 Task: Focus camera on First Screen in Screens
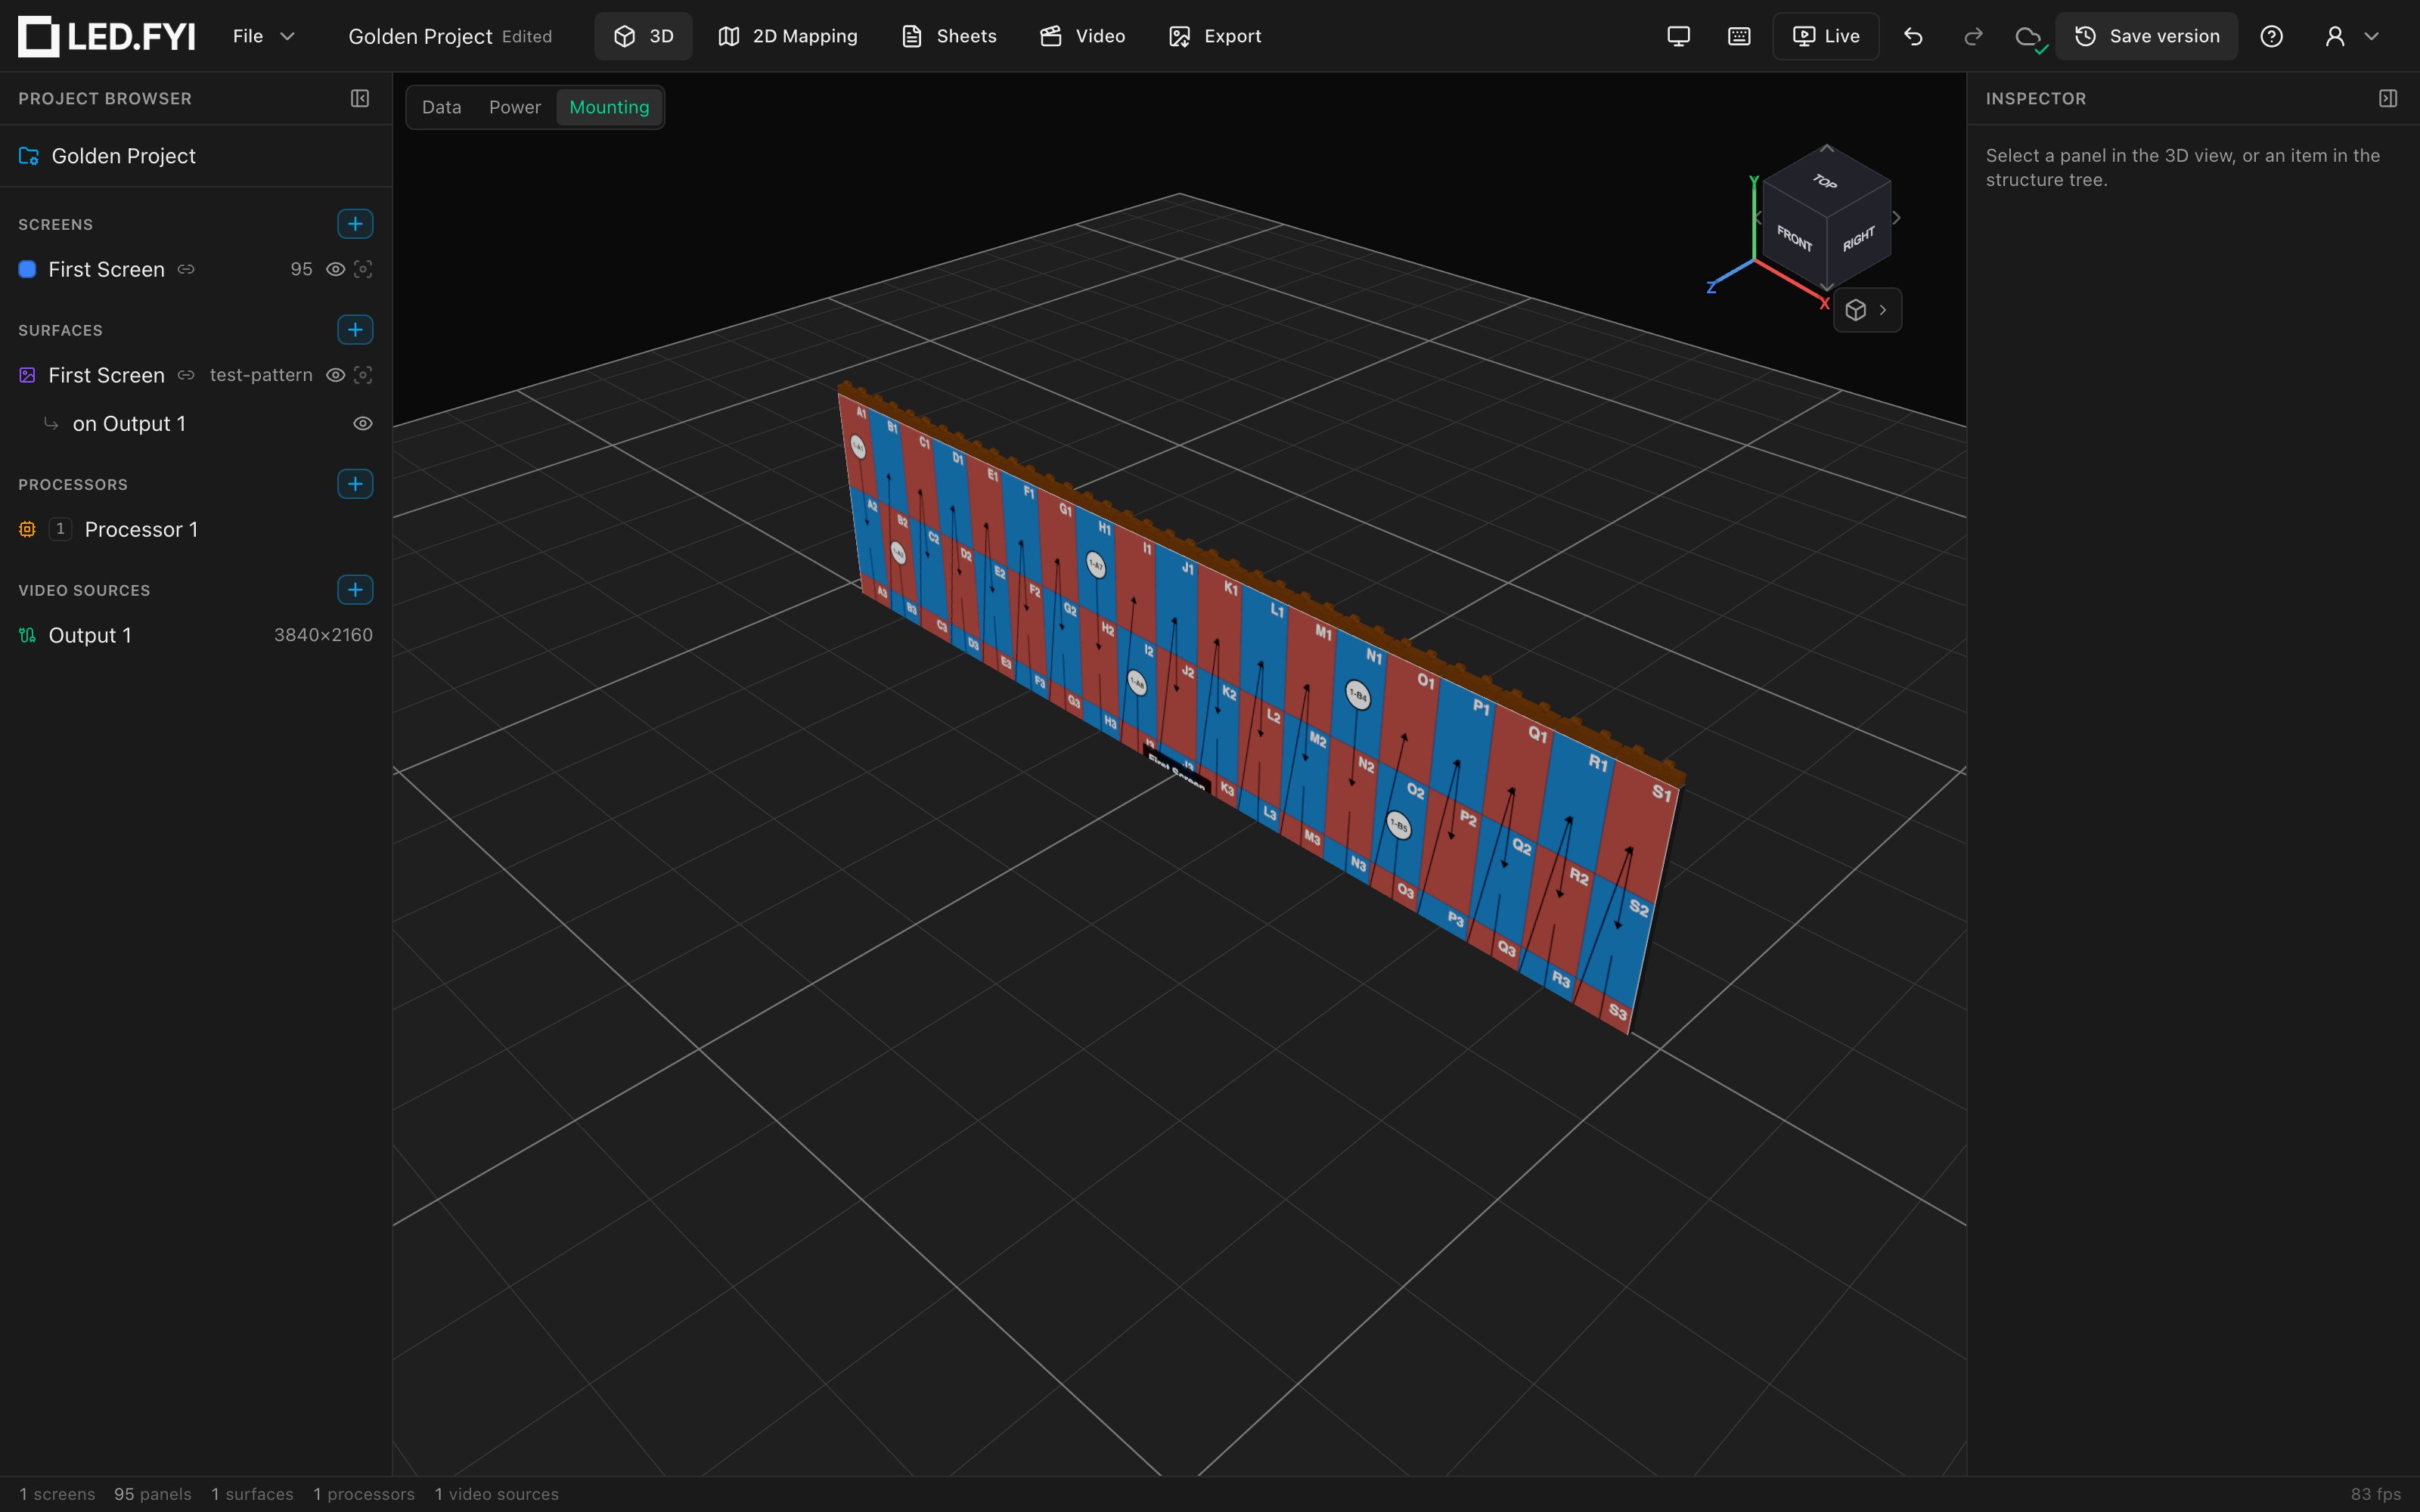(x=363, y=269)
